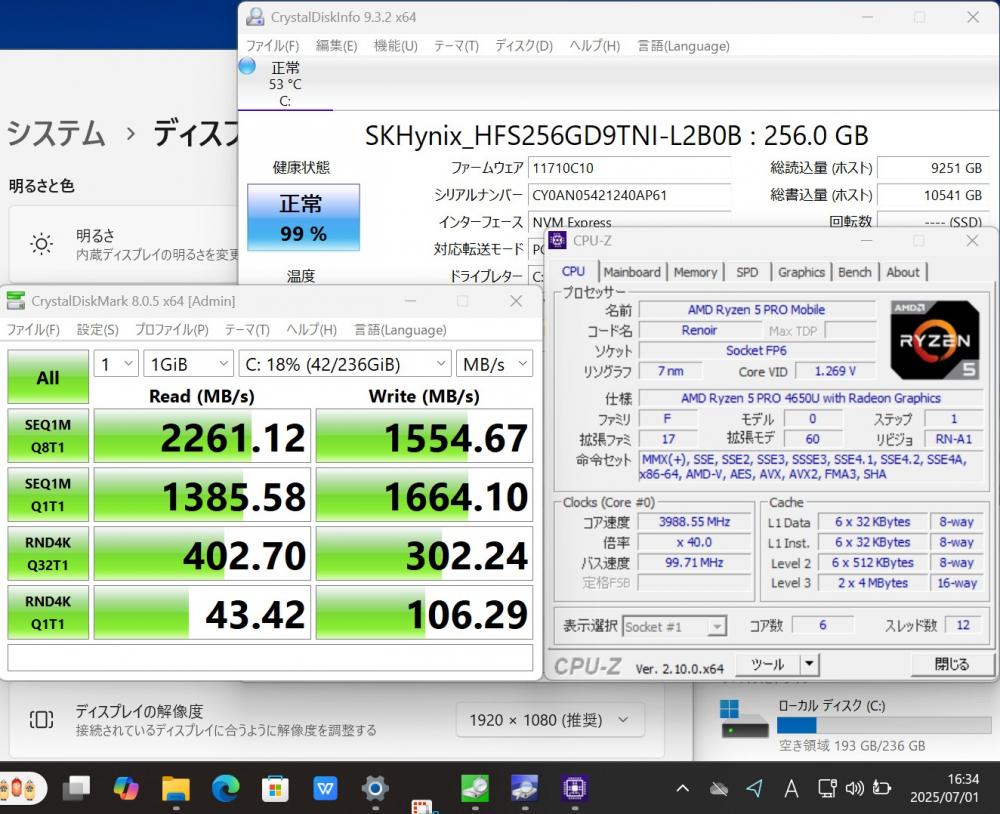Click the 2261.12 sequential read result
Viewport: 1000px width, 814px height.
pyautogui.click(x=202, y=436)
